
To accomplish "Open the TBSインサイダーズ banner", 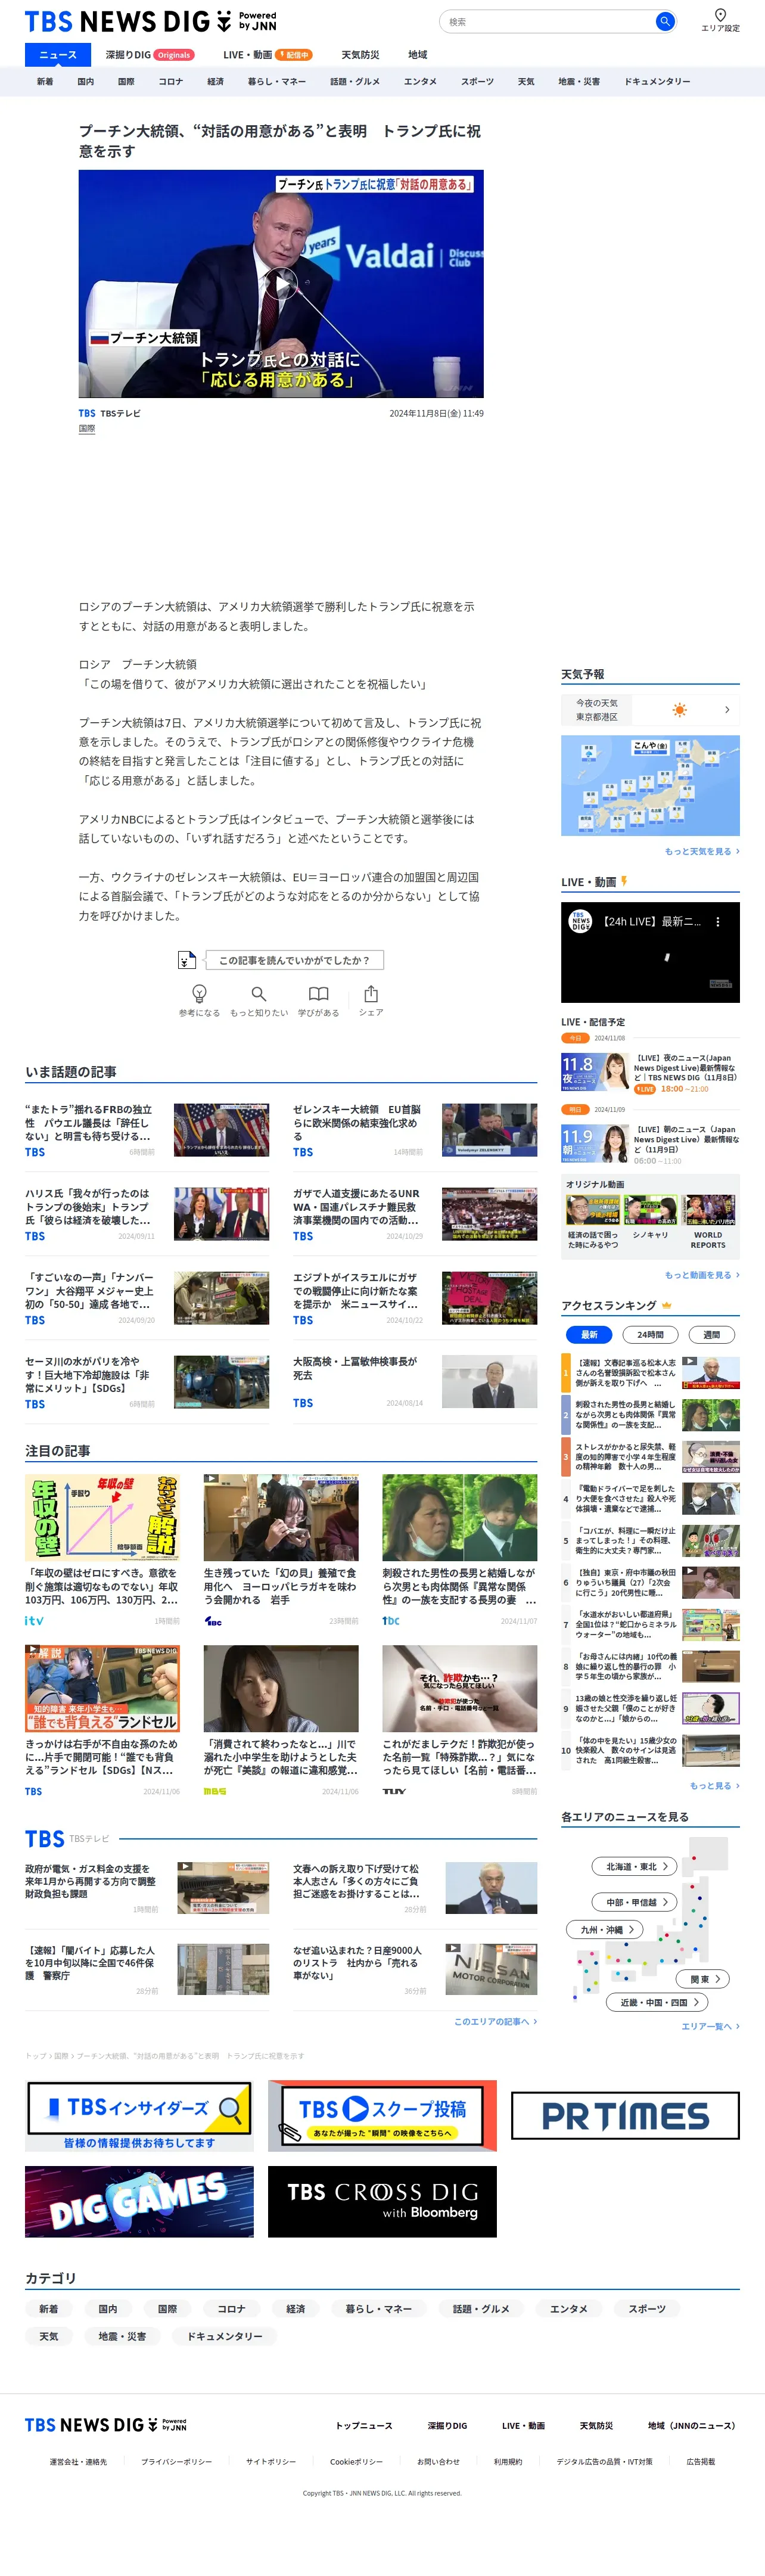I will click(139, 2115).
